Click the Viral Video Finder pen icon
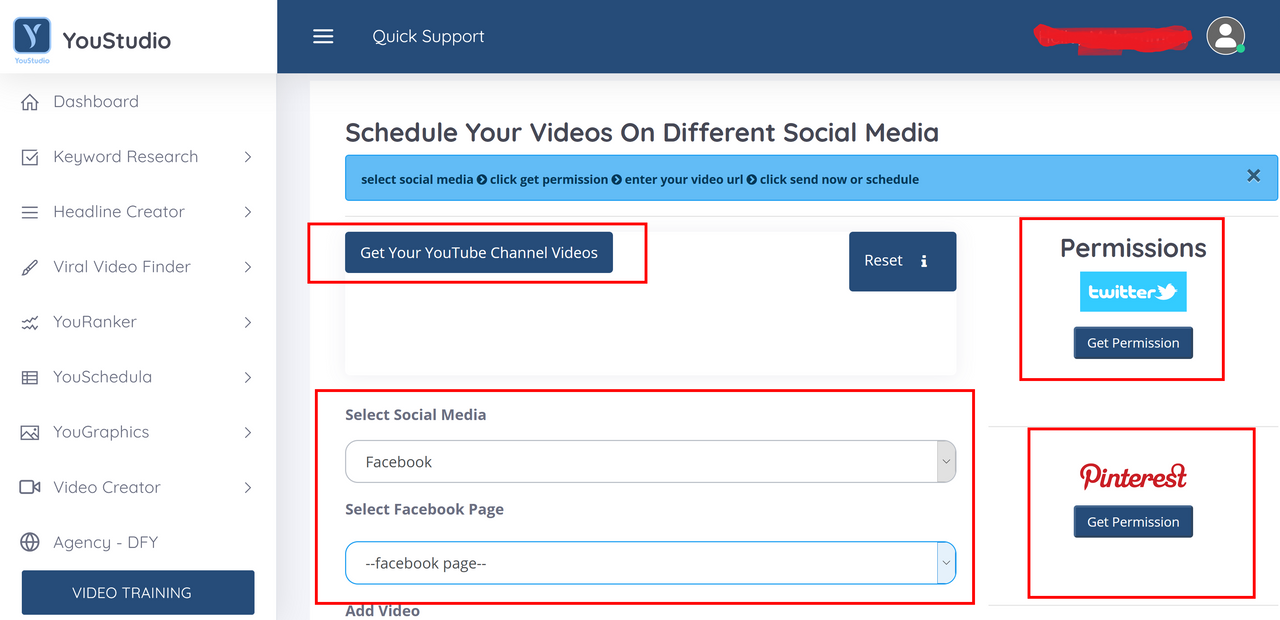Image resolution: width=1280 pixels, height=620 pixels. 30,267
